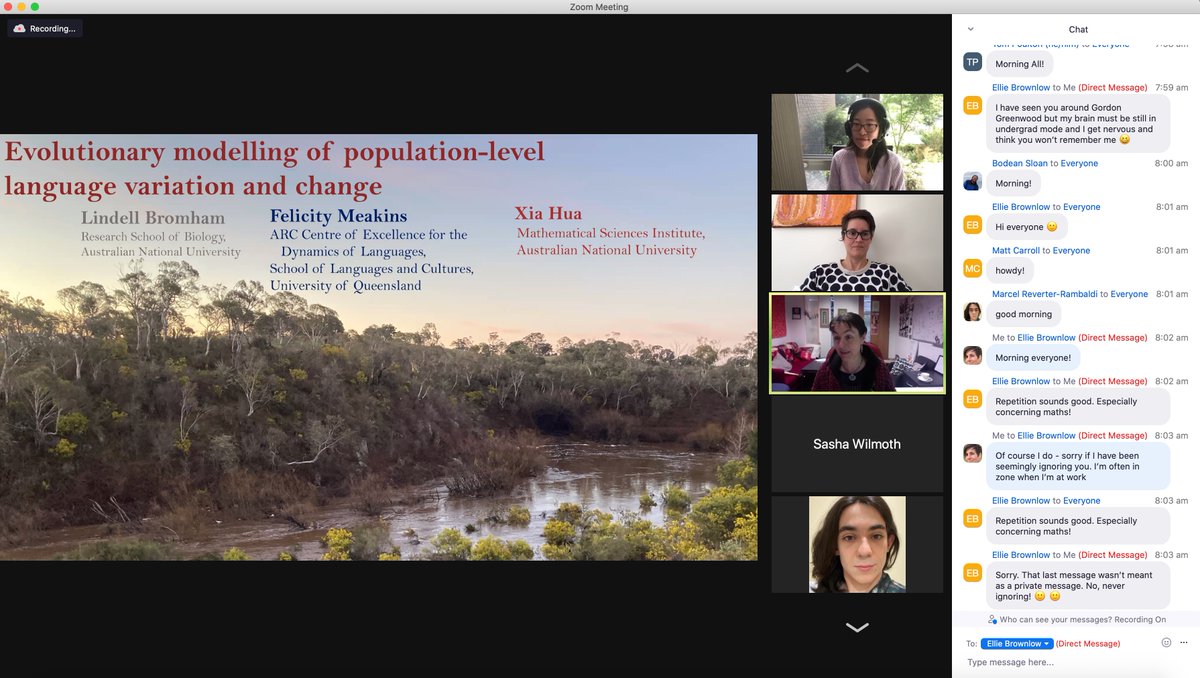This screenshot has height=678, width=1200.
Task: Click the 'I have seen you around' message
Action: coord(1078,124)
